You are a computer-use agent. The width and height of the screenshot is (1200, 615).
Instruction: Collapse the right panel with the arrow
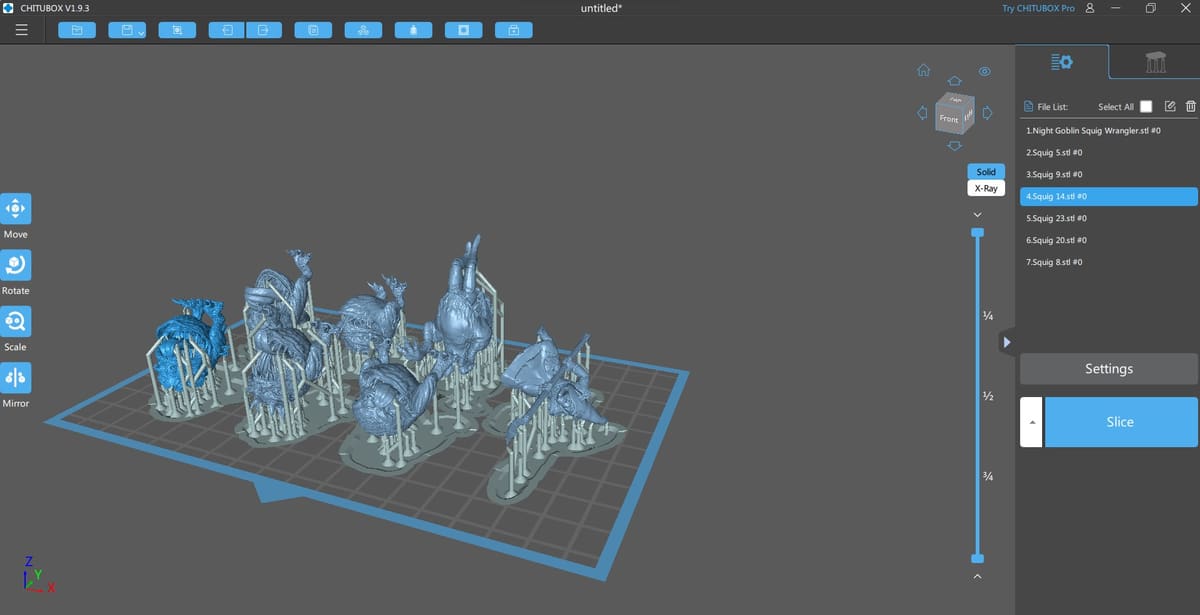pos(1007,343)
